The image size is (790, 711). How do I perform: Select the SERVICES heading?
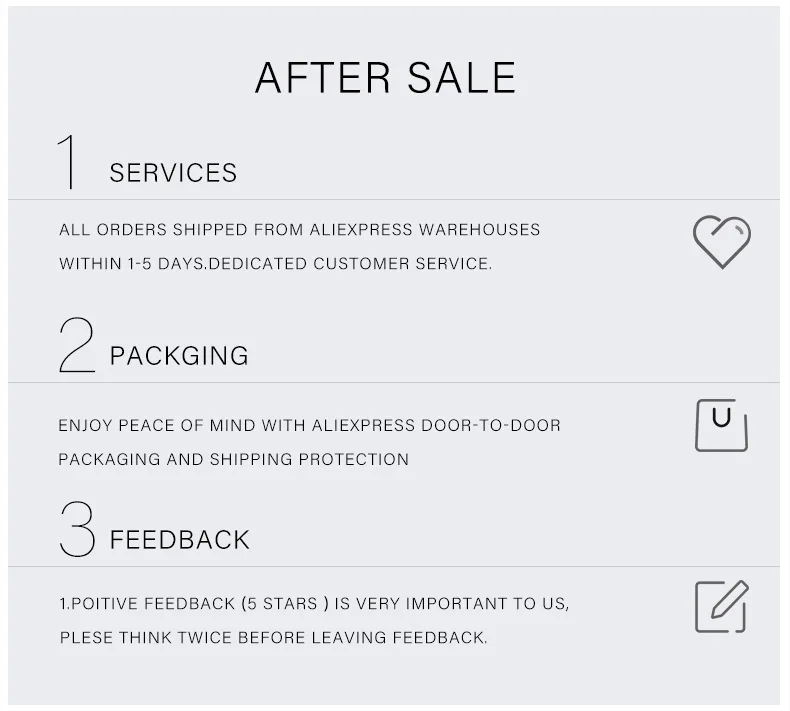click(173, 173)
